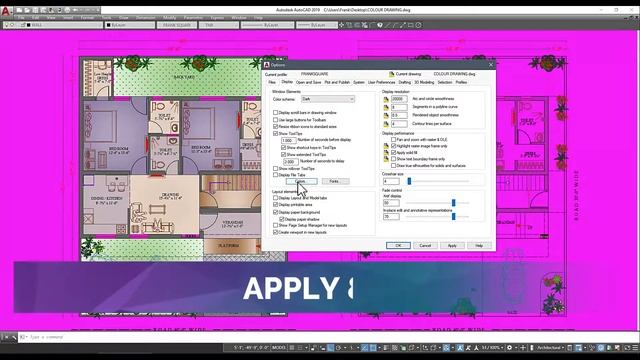Viewport: 640px width, 360px height.
Task: Click New in the Quick Access Toolbar
Action: pyautogui.click(x=19, y=10)
